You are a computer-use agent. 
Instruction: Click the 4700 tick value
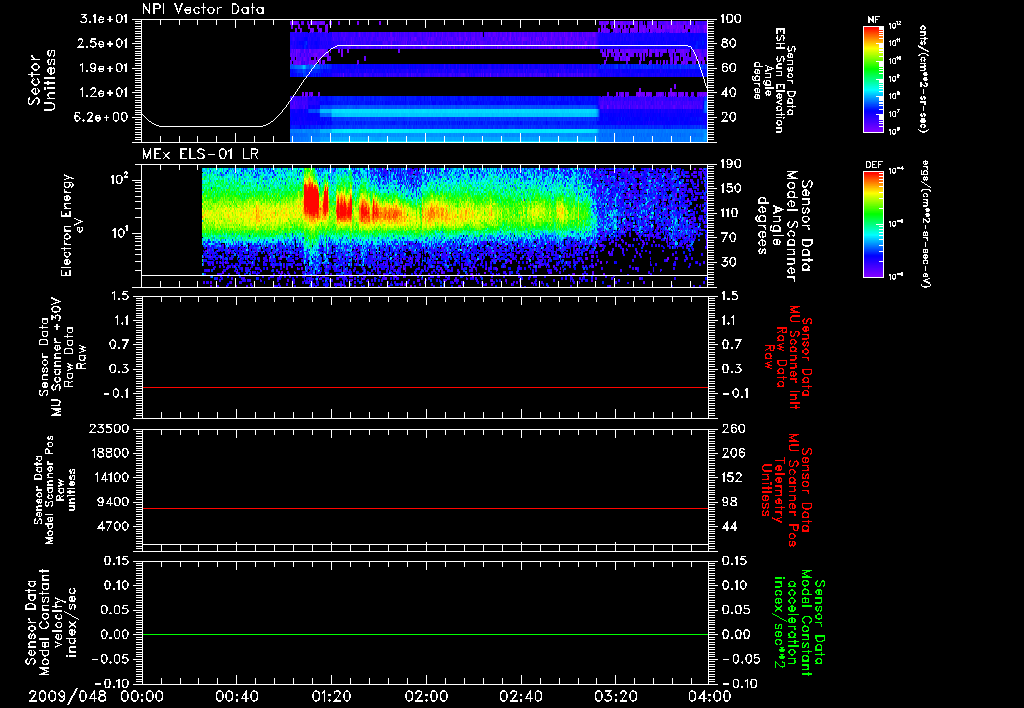point(112,526)
